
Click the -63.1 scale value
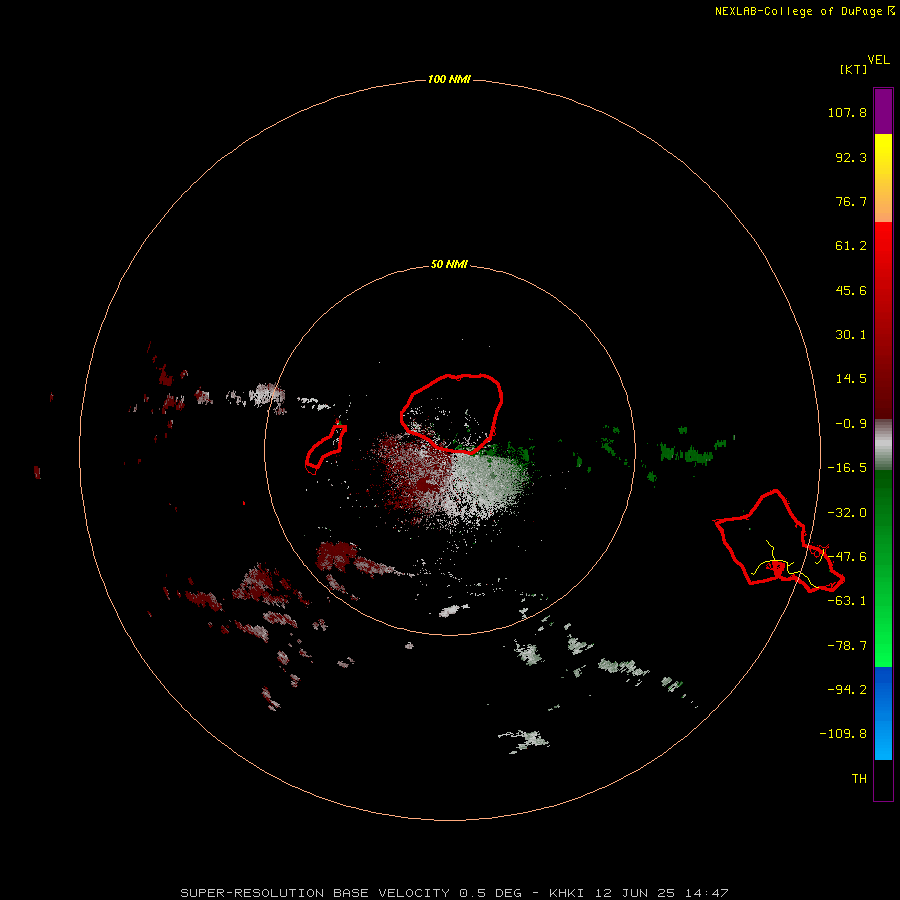(x=847, y=601)
